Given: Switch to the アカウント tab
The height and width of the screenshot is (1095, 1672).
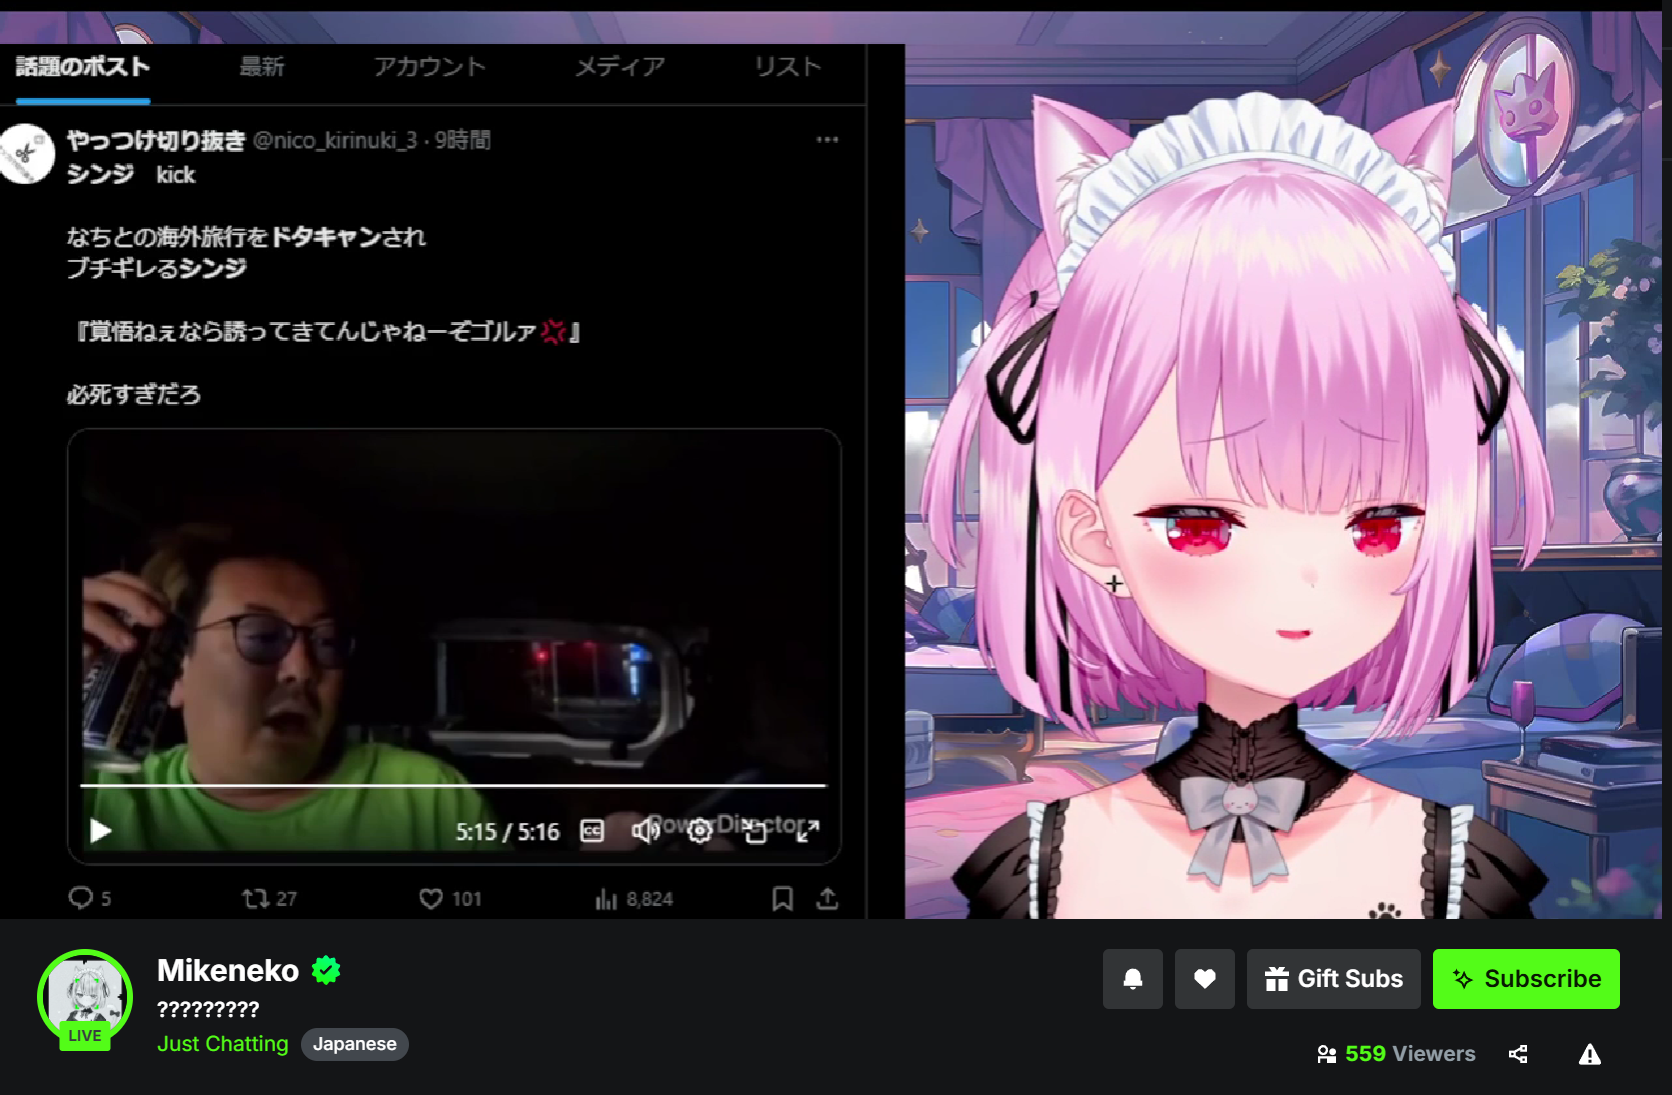Looking at the screenshot, I should (x=430, y=67).
